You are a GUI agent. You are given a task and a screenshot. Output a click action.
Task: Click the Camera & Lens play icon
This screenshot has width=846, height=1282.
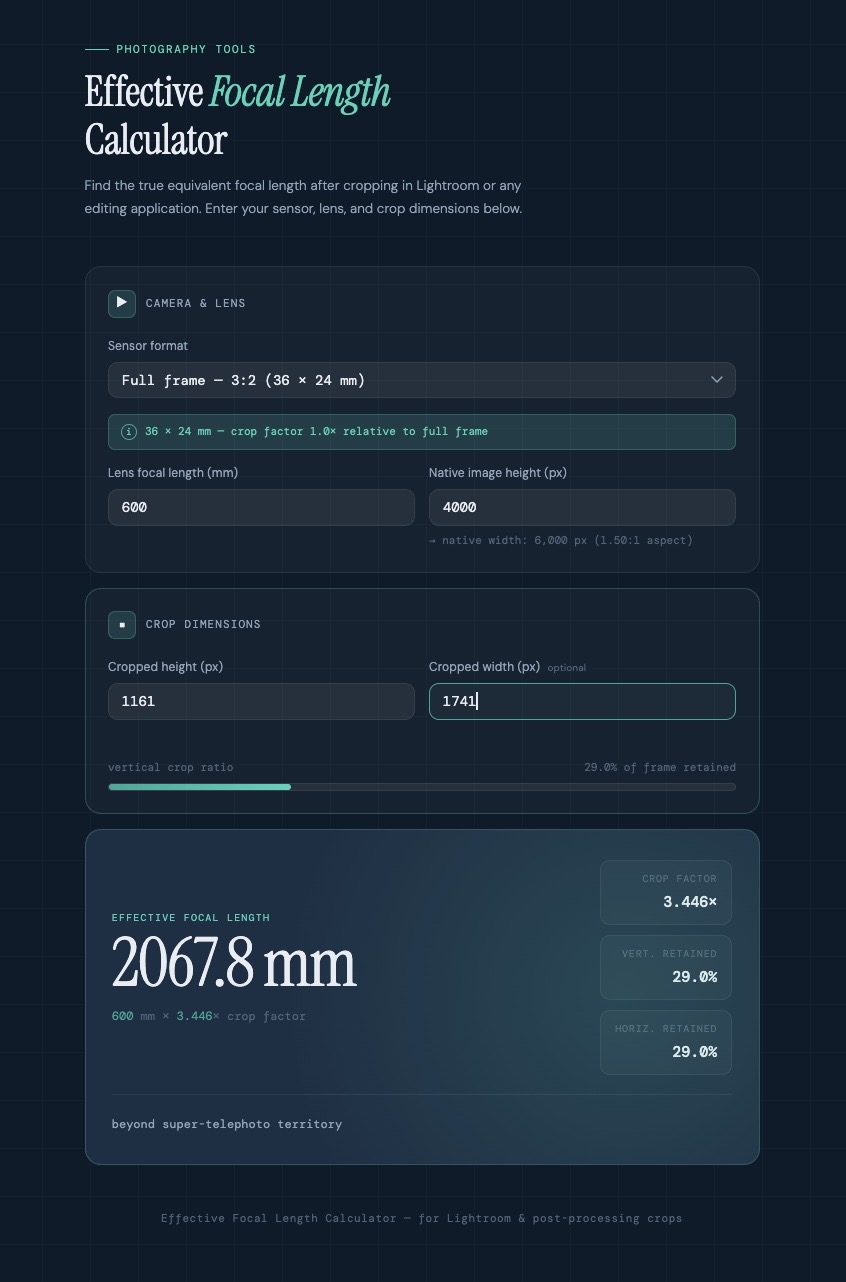[x=121, y=303]
